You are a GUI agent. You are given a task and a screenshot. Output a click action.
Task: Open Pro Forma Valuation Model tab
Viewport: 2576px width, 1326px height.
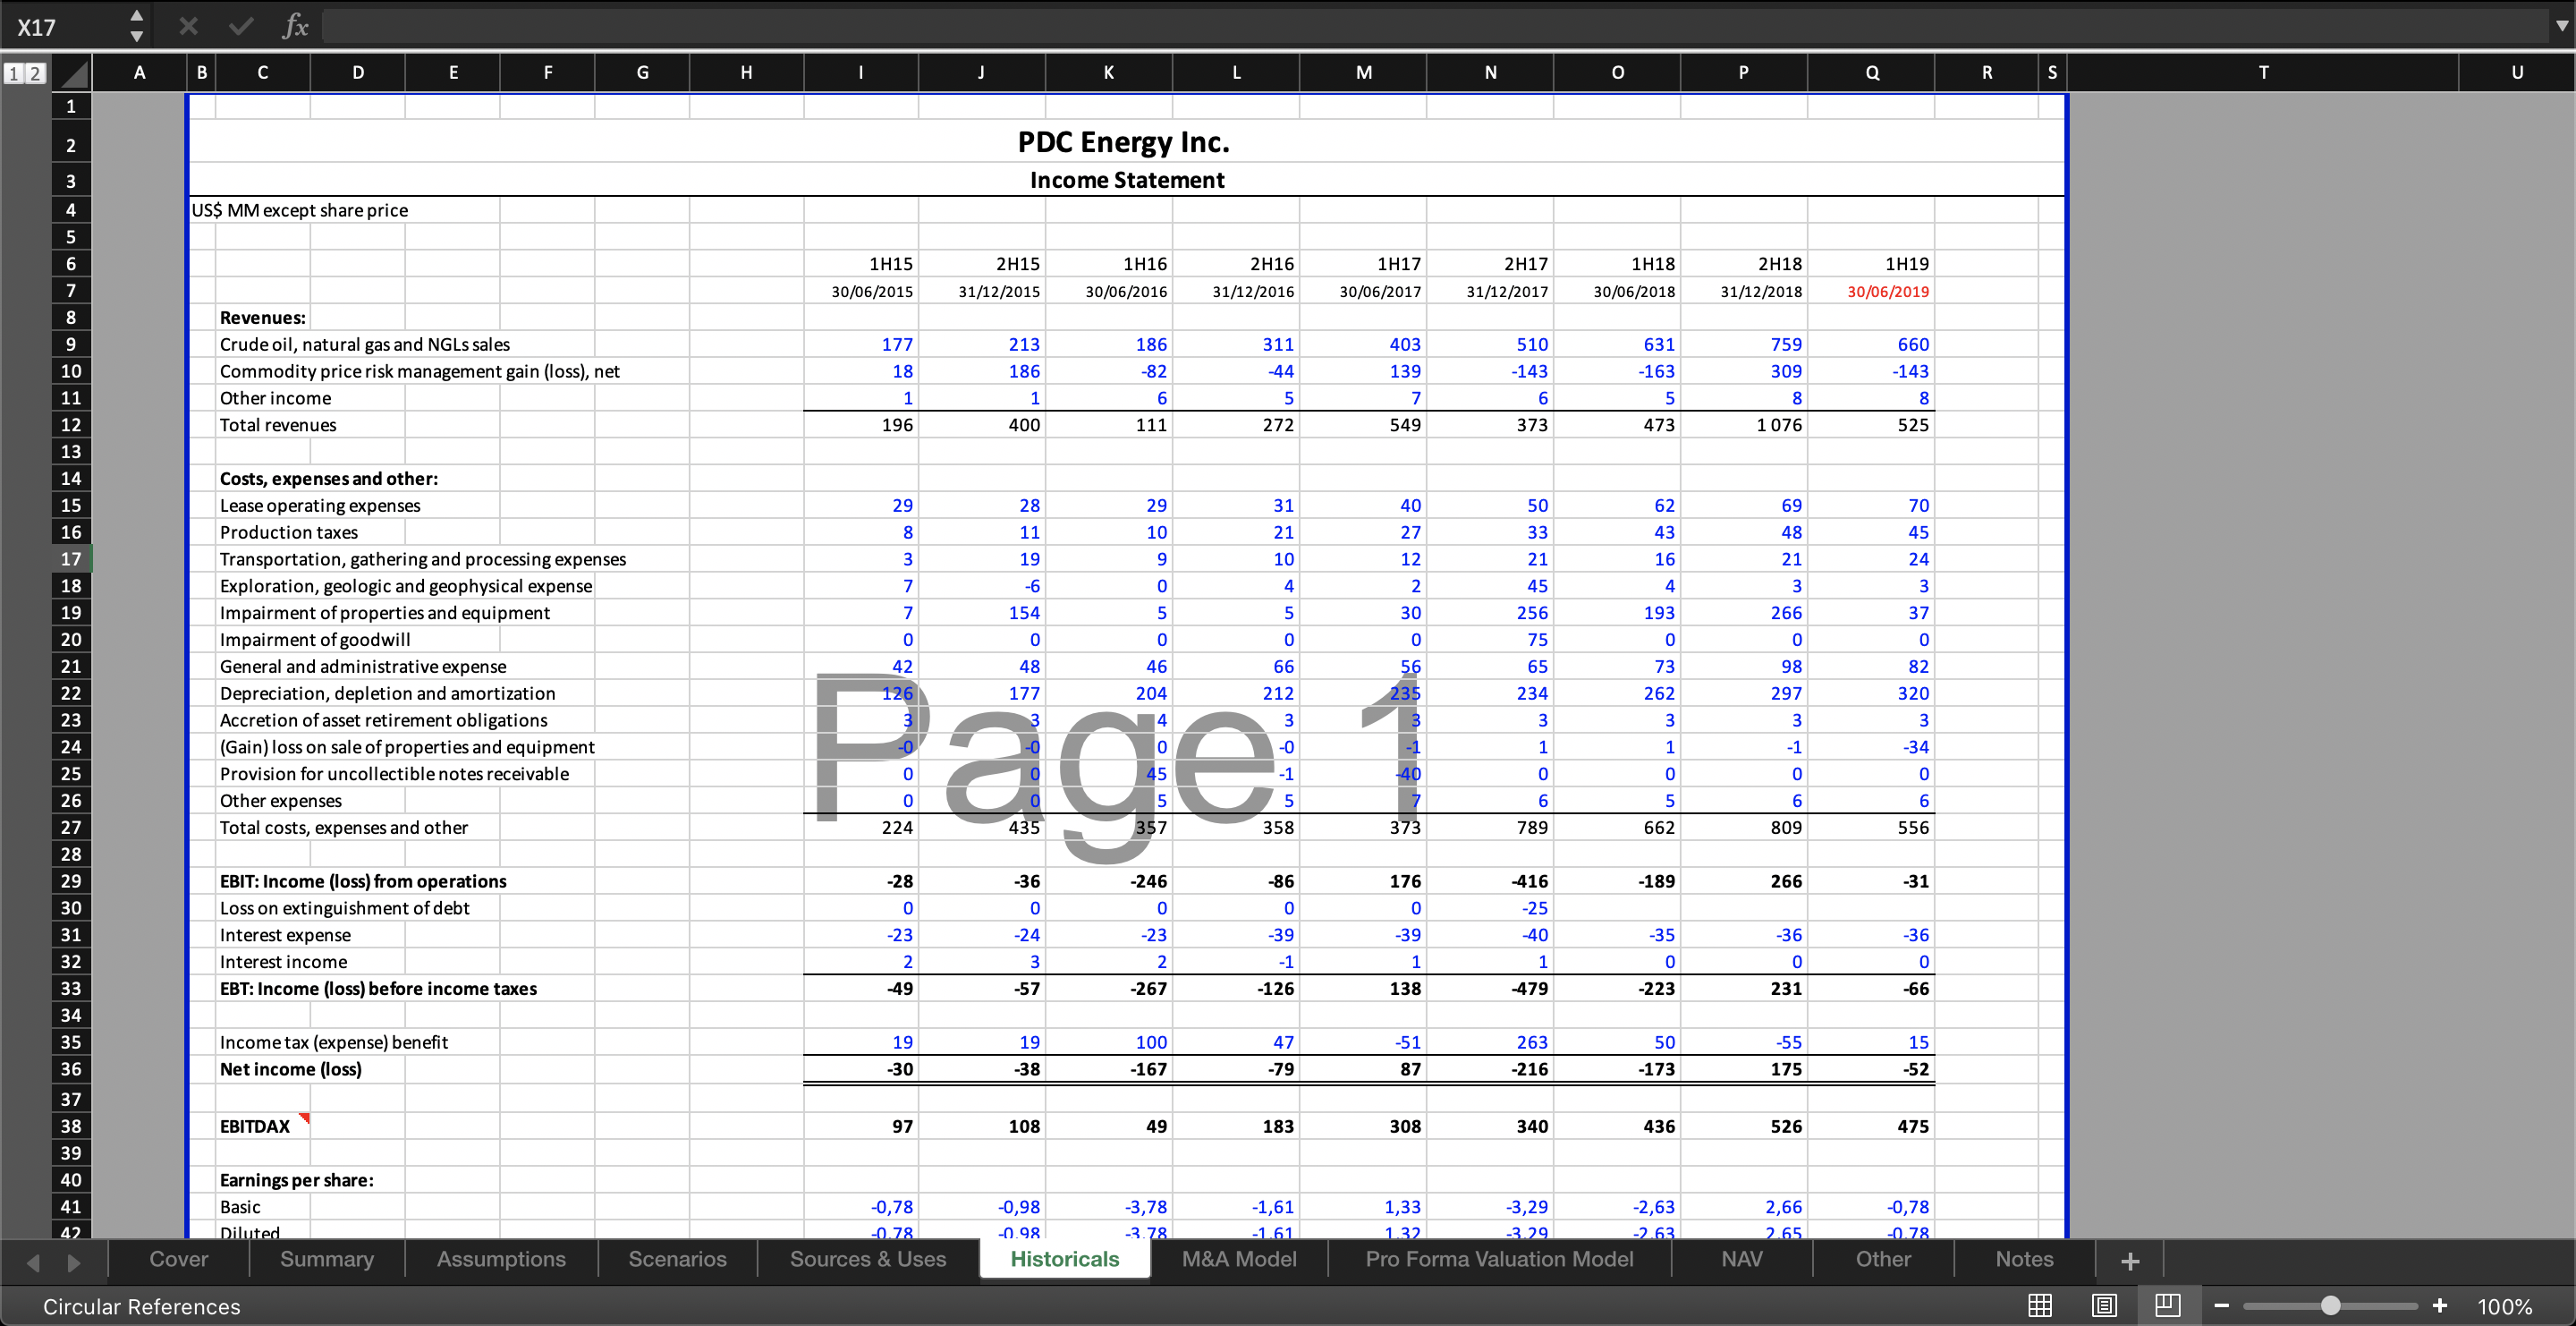pyautogui.click(x=1499, y=1259)
